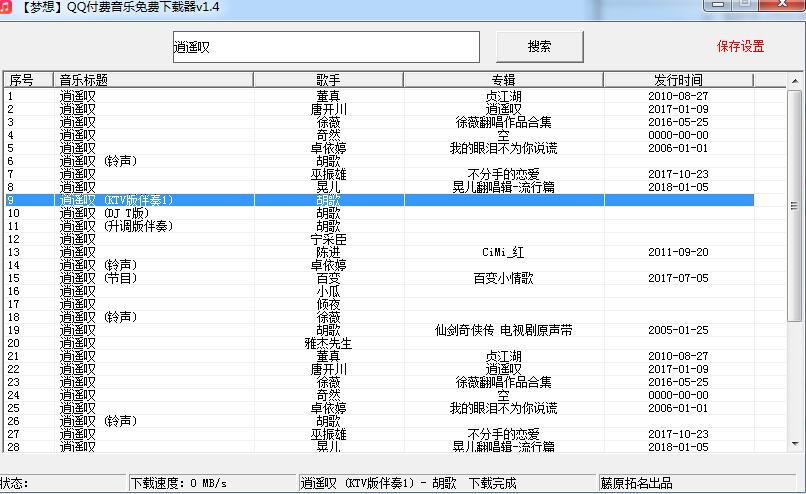Click the 搜索 search button
806x494 pixels.
tap(539, 47)
